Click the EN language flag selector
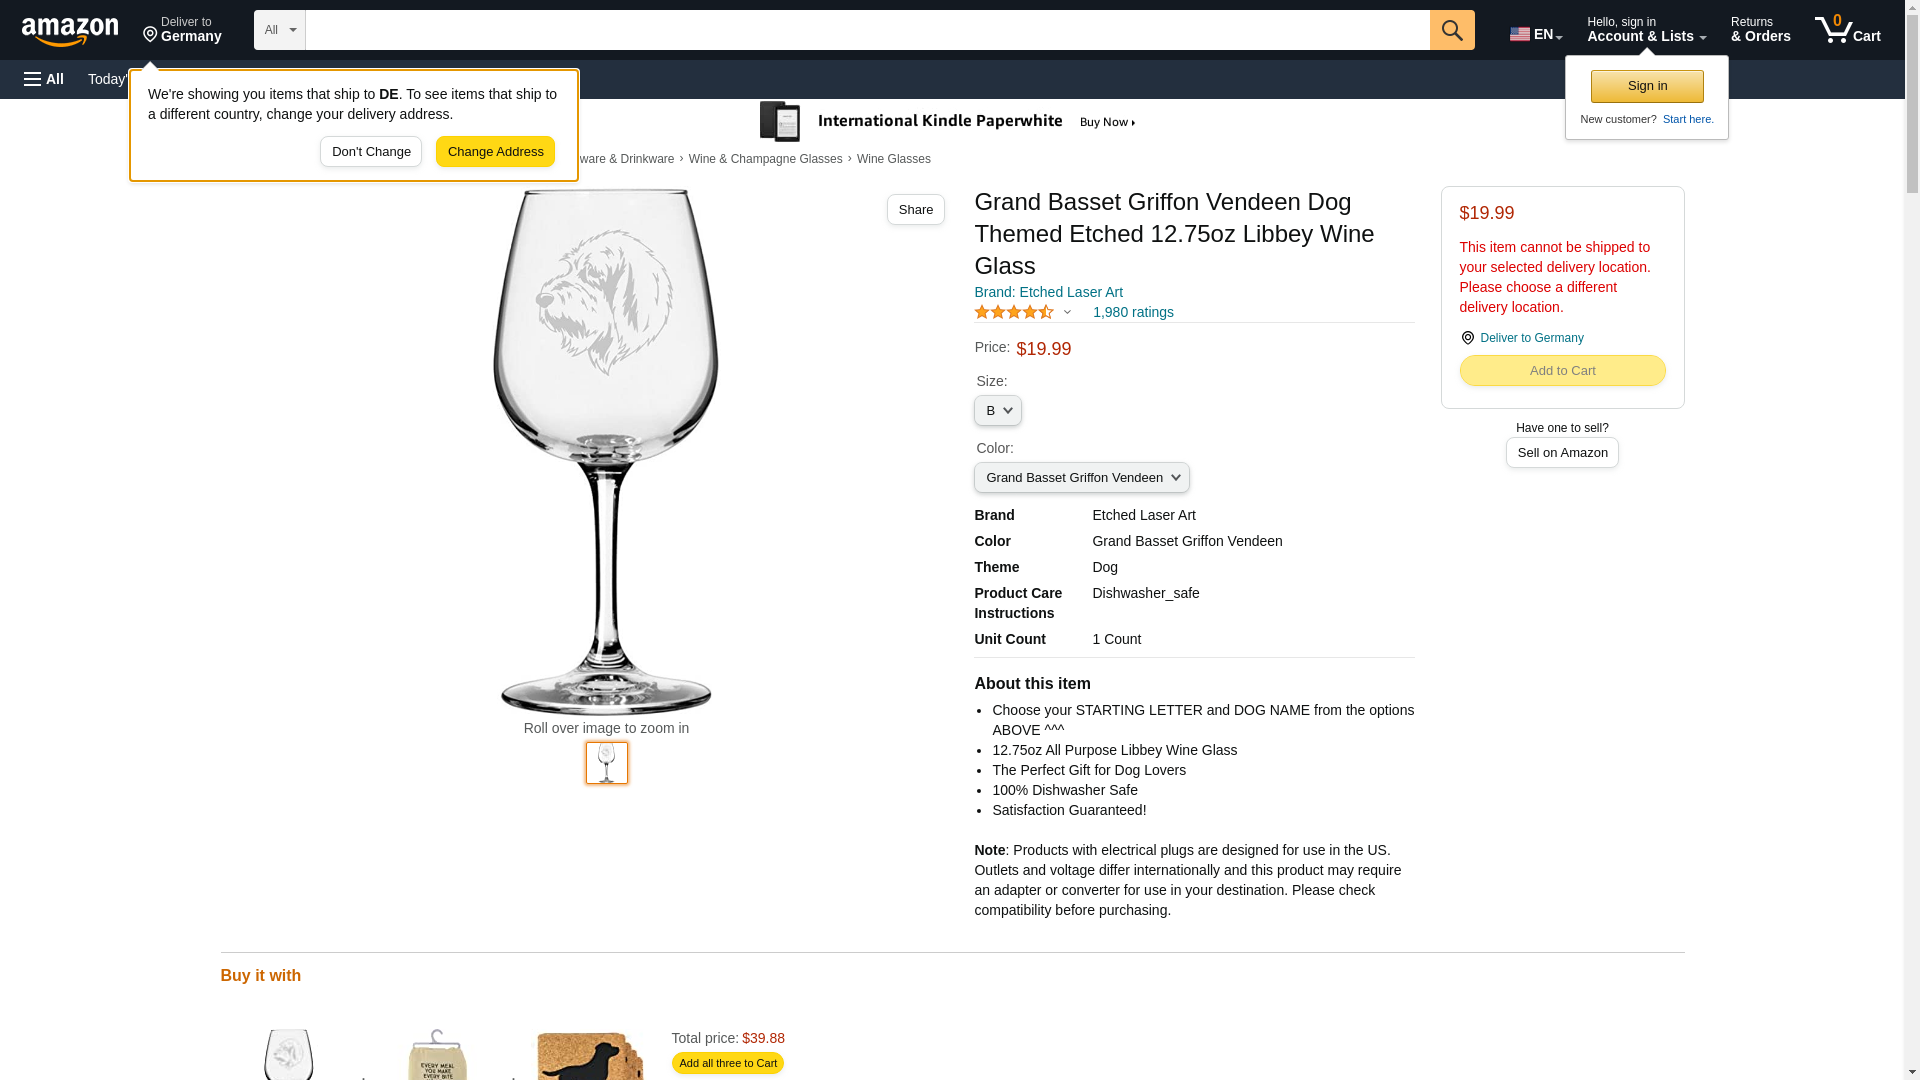 [x=1536, y=34]
